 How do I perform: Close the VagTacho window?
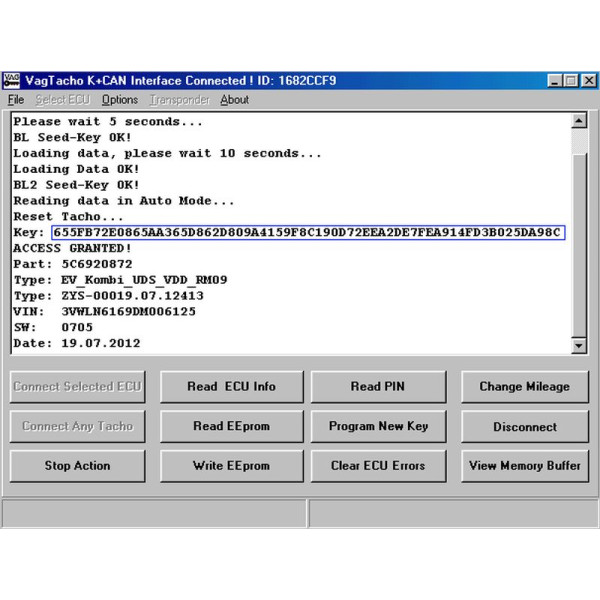(586, 81)
